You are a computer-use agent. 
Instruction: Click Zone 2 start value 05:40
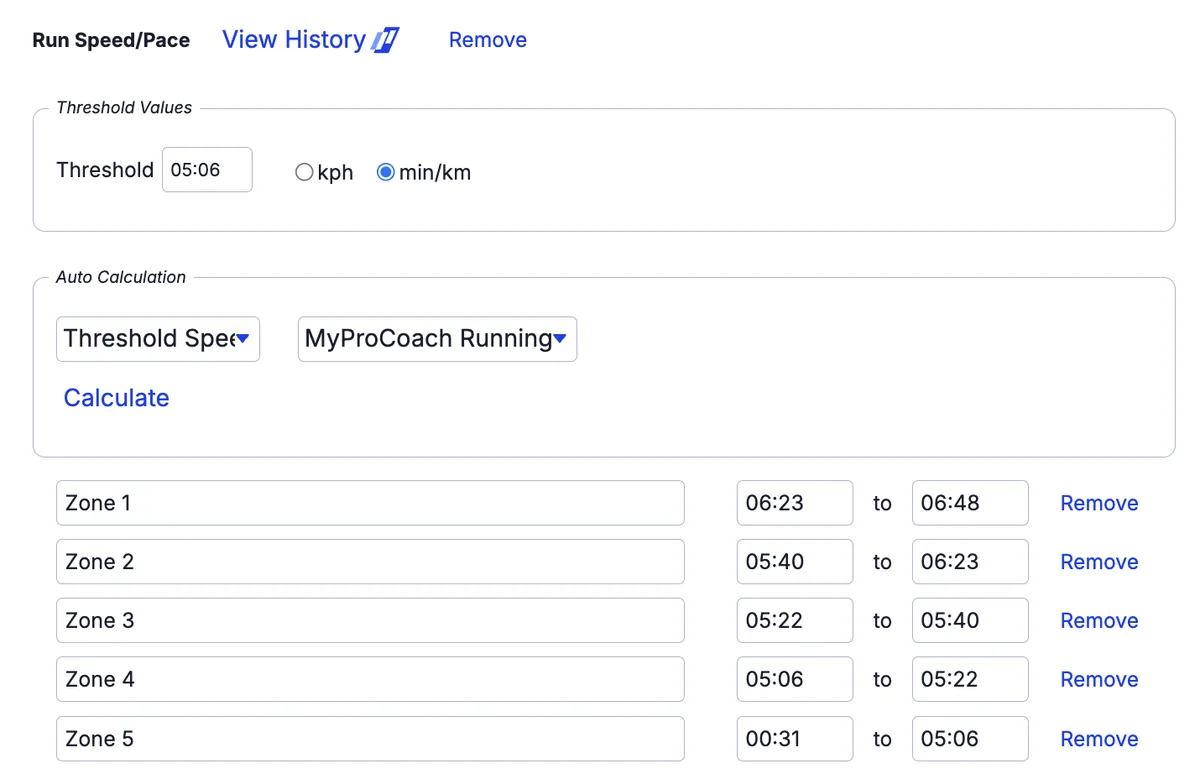[795, 562]
